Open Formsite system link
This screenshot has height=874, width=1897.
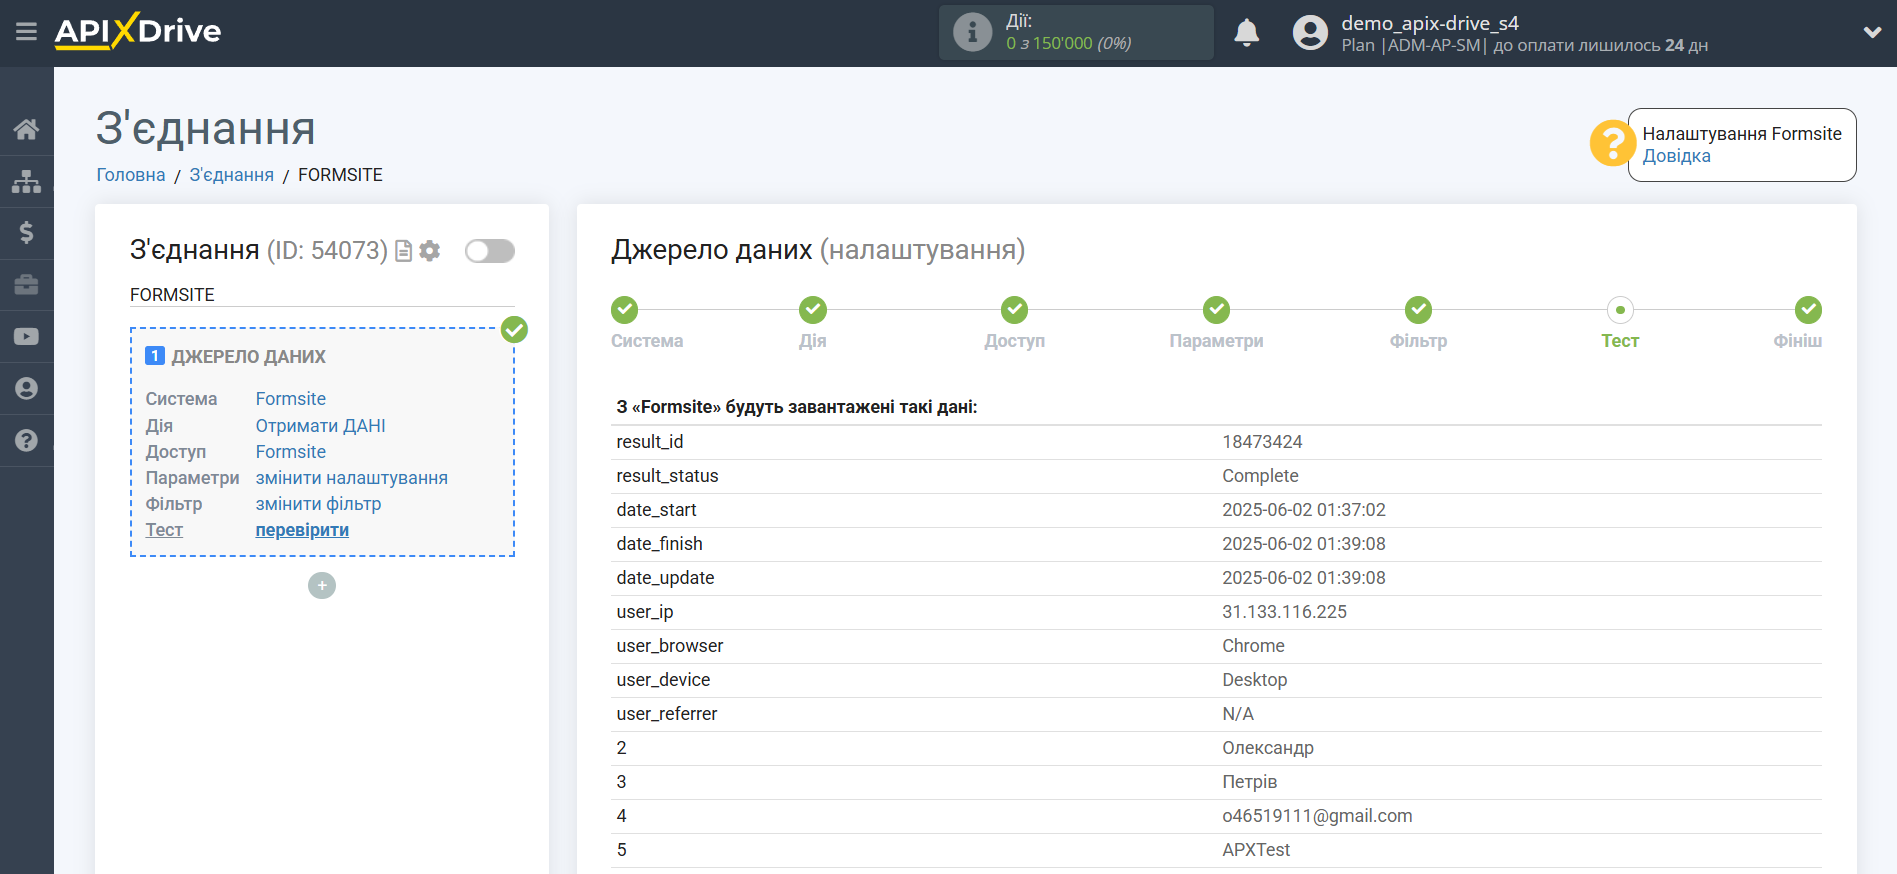click(291, 399)
